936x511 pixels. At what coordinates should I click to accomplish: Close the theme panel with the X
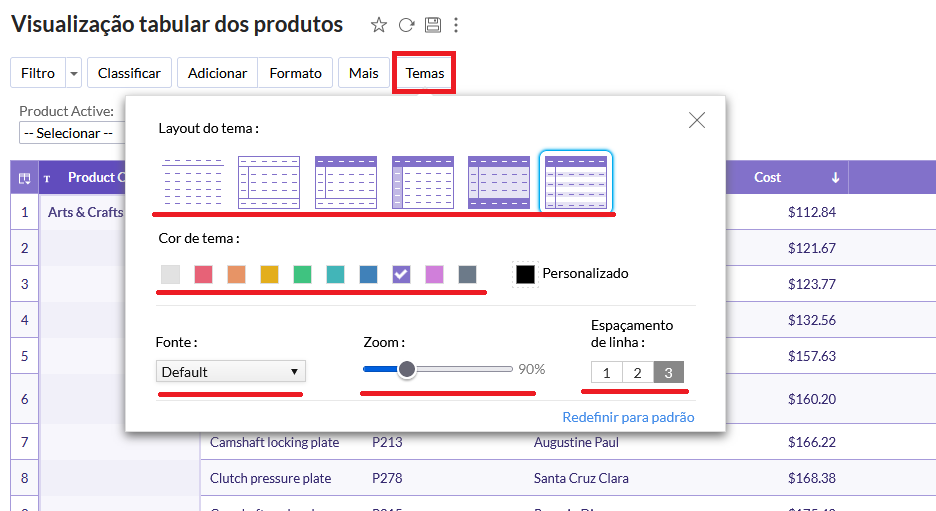click(x=697, y=120)
